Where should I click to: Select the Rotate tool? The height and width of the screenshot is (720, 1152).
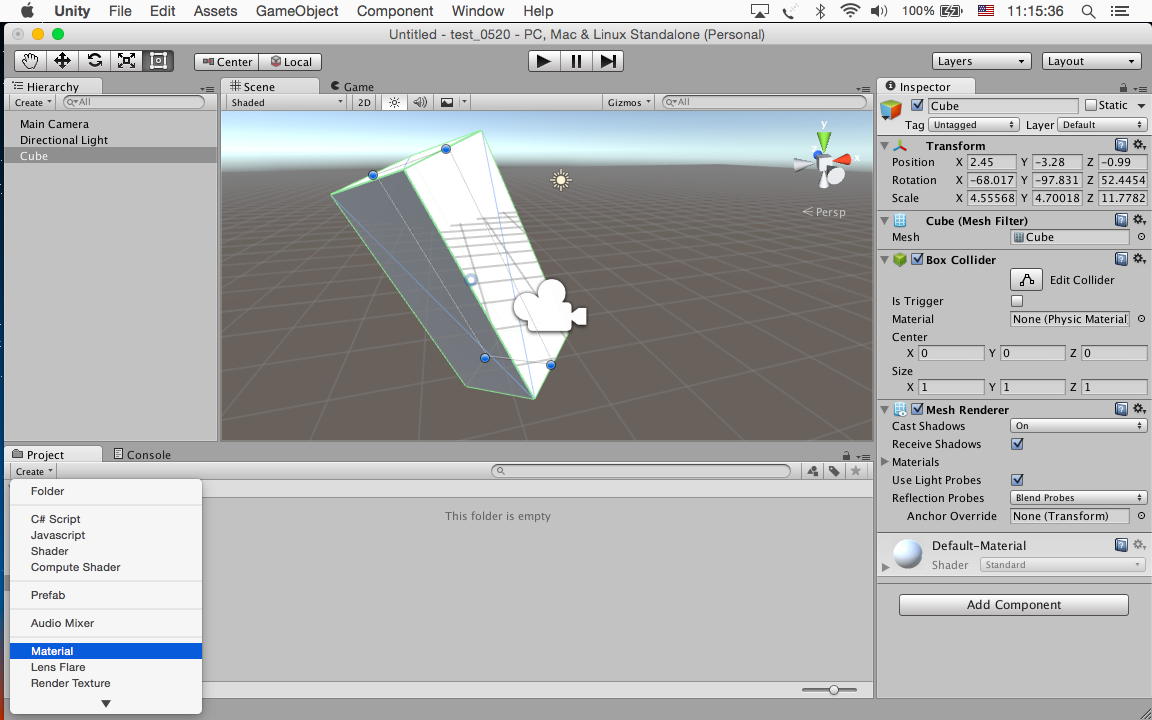click(x=94, y=61)
